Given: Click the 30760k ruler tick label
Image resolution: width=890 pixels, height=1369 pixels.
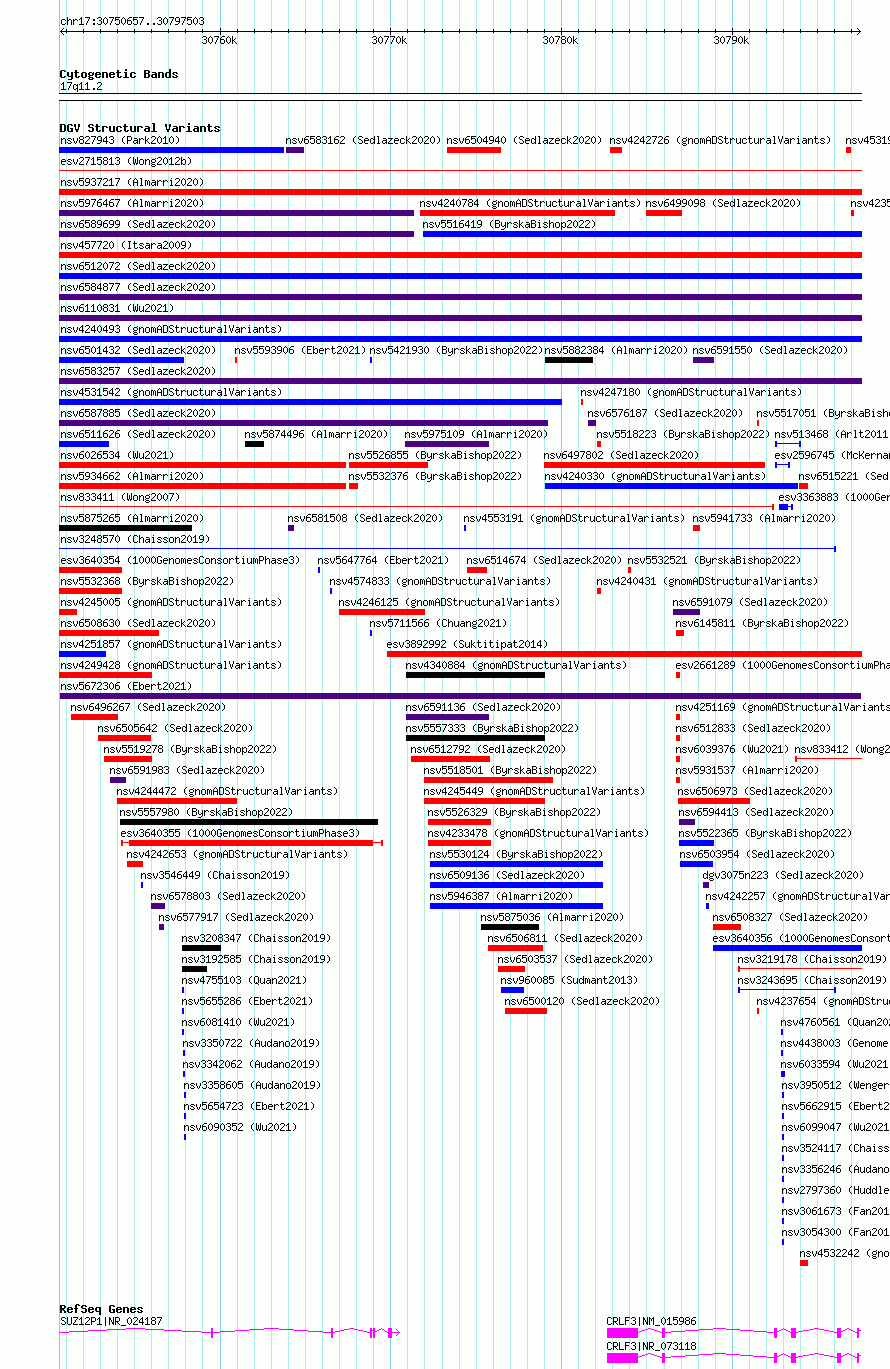Looking at the screenshot, I should coord(219,40).
